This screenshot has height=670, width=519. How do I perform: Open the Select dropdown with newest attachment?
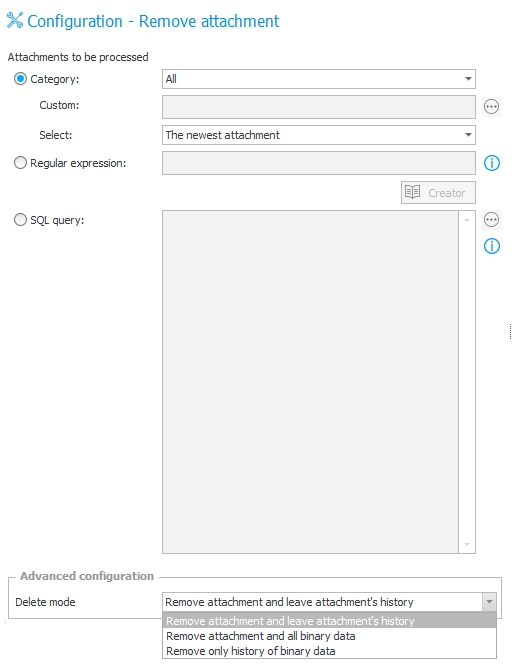pyautogui.click(x=319, y=135)
